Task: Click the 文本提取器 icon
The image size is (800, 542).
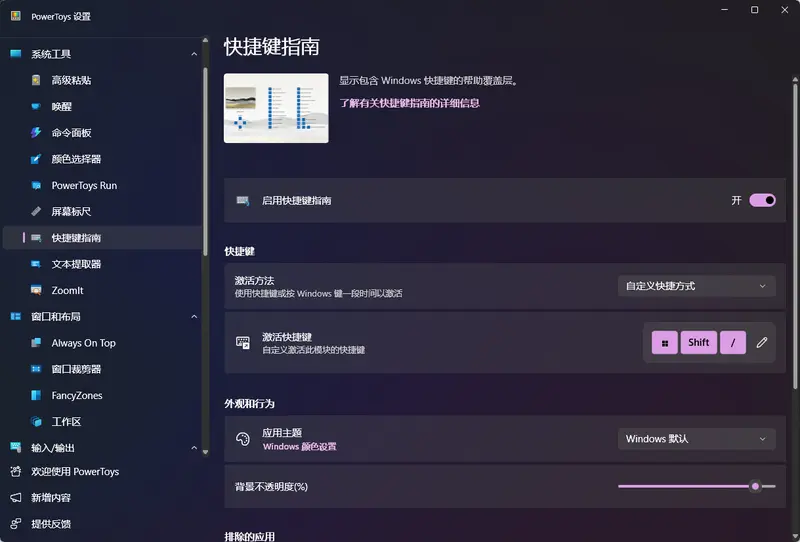Action: pyautogui.click(x=36, y=264)
